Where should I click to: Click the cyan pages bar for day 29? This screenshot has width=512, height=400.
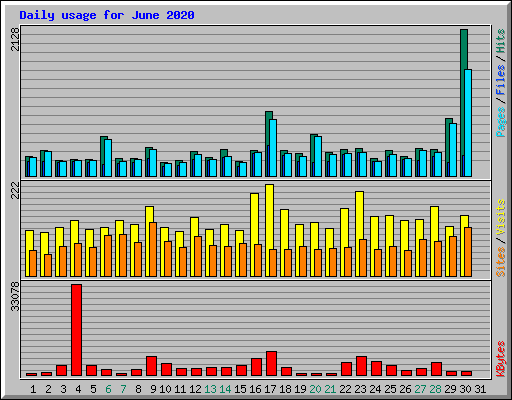tap(453, 150)
